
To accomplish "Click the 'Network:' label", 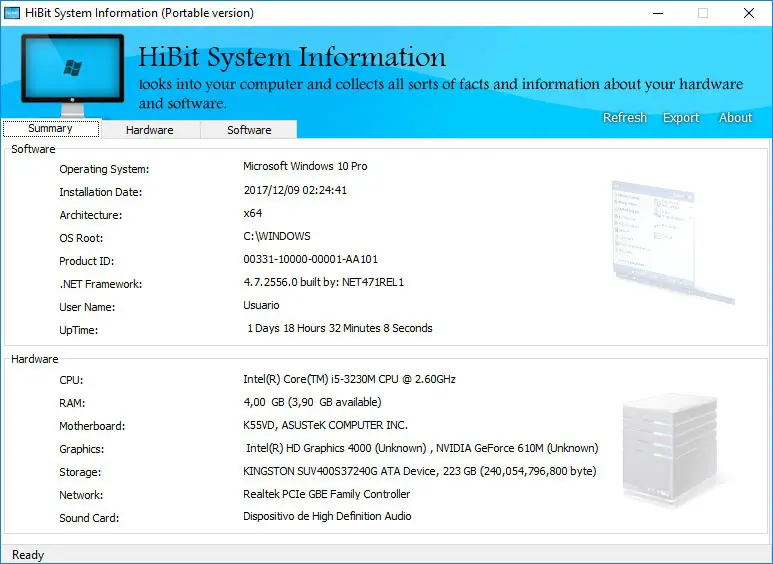I will tap(81, 495).
